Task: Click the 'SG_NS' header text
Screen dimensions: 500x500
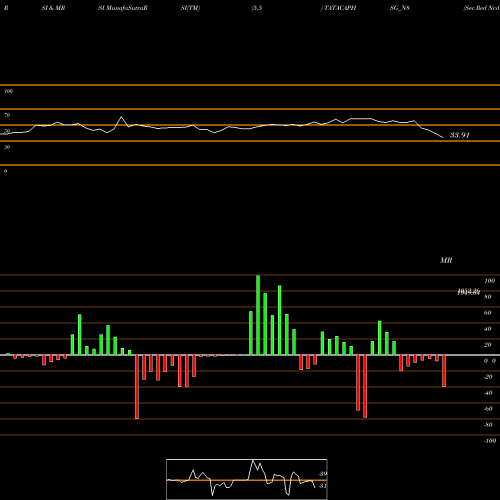Action: 400,8
